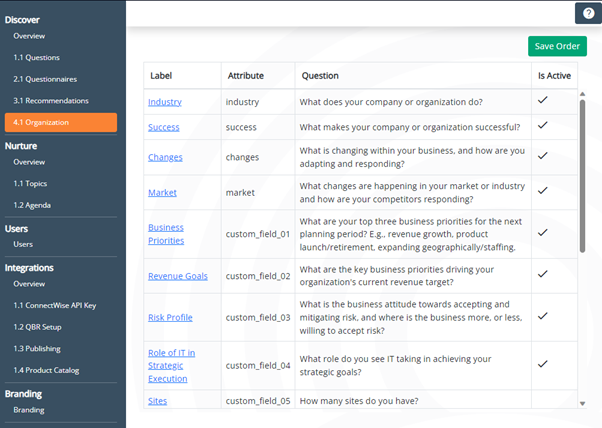Open 2.1 Questionnaires in sidebar
This screenshot has height=428, width=602.
pos(45,79)
